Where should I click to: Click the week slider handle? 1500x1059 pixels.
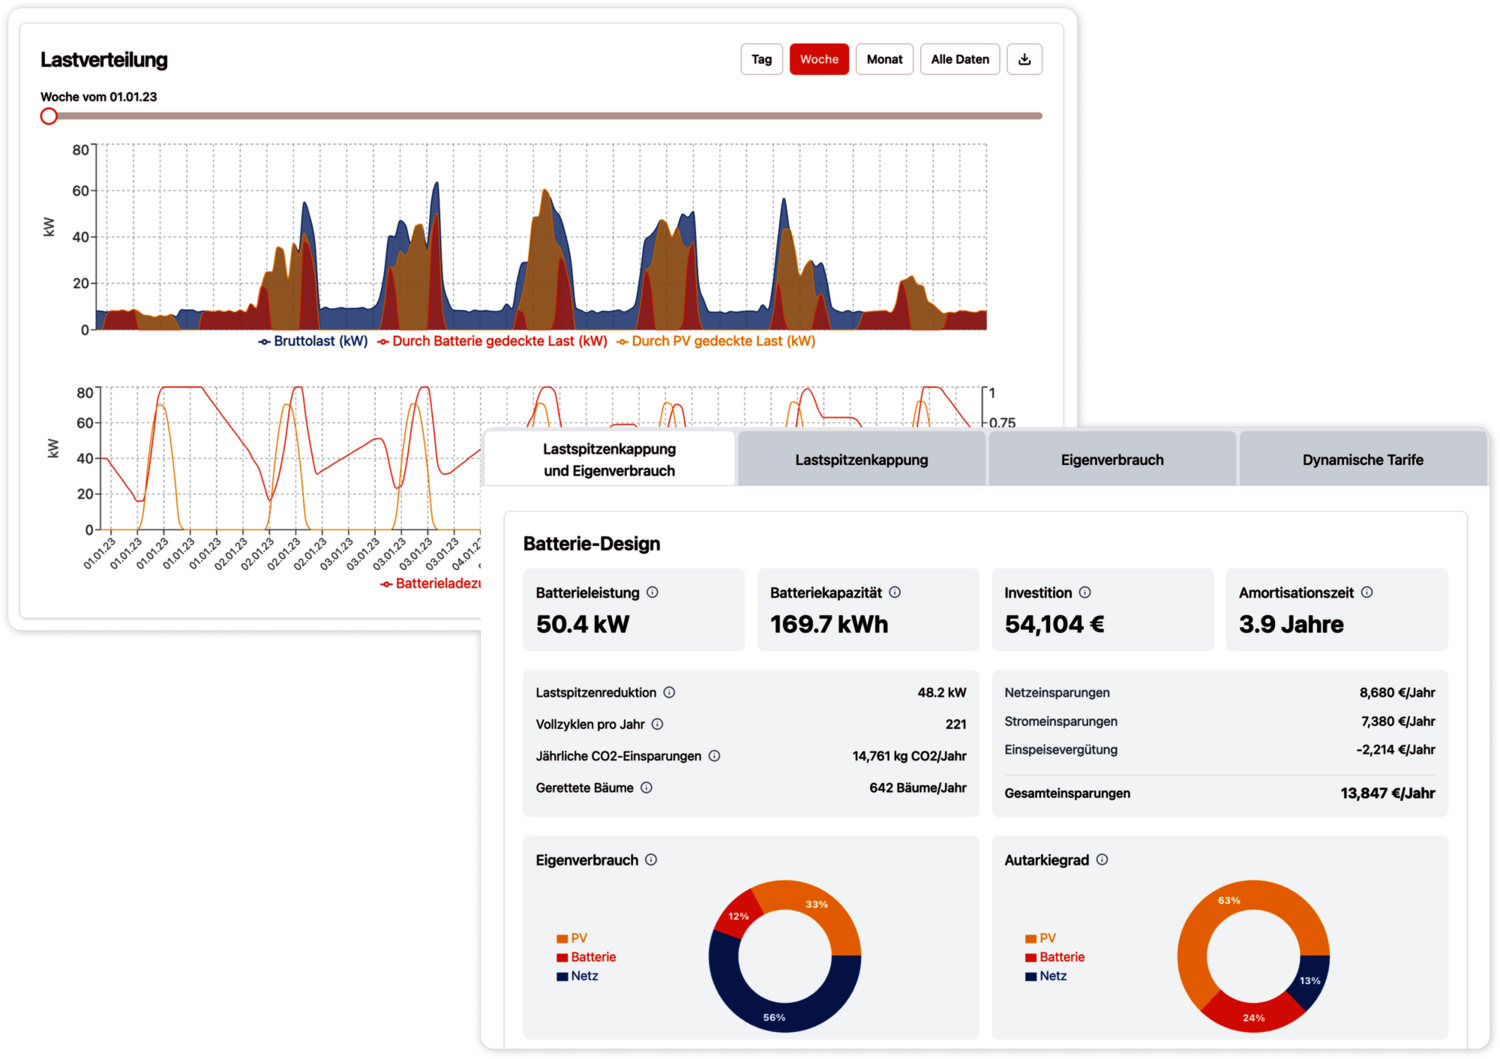pyautogui.click(x=49, y=116)
